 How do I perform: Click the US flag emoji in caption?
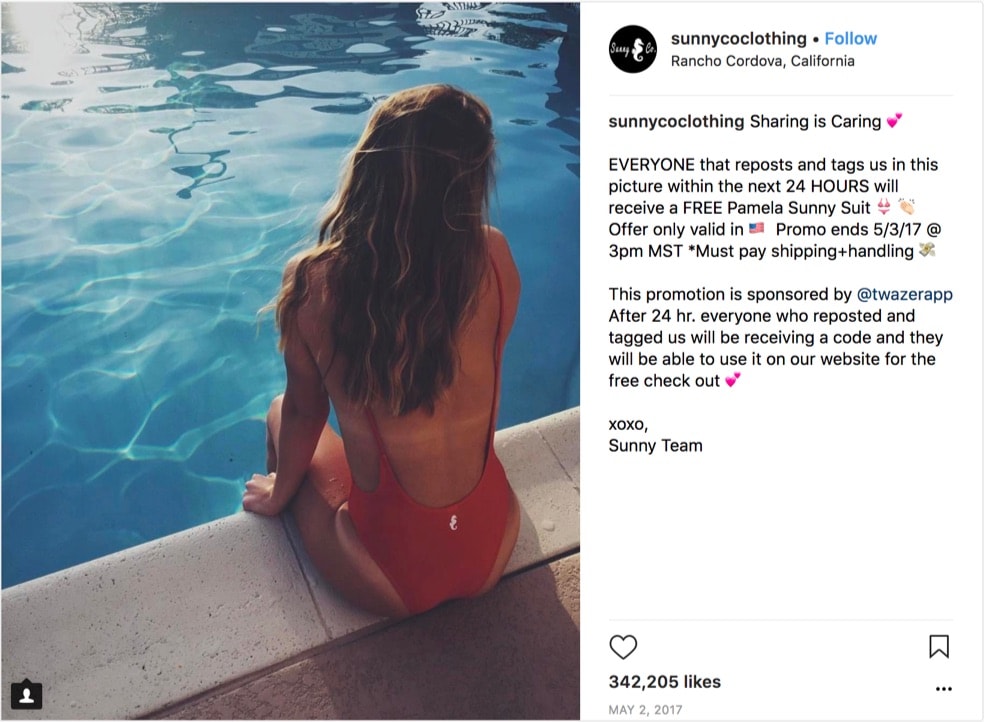(x=757, y=228)
